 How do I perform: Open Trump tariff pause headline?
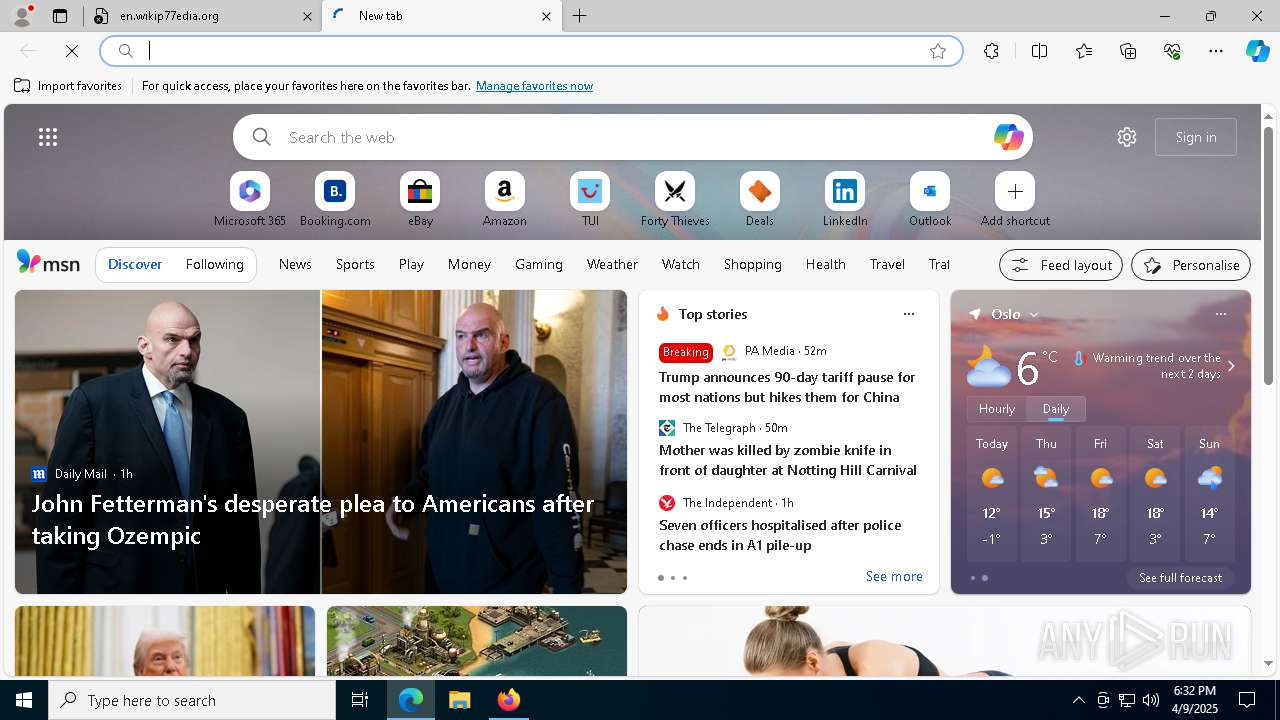[x=787, y=387]
